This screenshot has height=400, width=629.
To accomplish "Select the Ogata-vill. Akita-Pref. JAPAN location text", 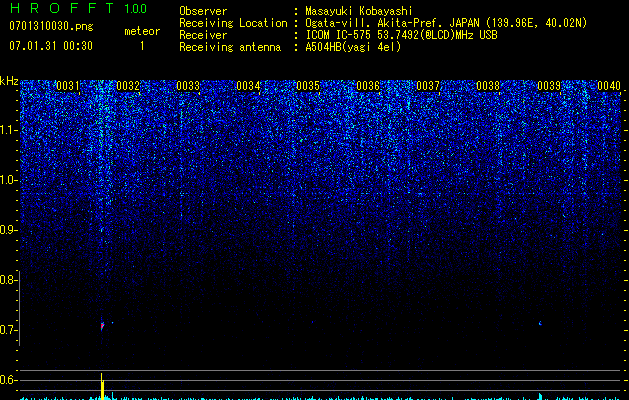I will point(446,23).
